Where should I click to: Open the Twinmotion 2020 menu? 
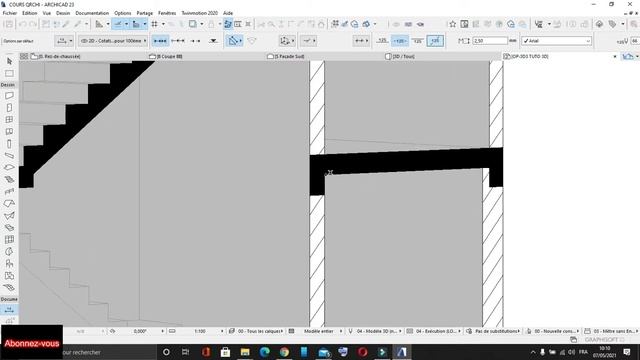click(x=200, y=13)
